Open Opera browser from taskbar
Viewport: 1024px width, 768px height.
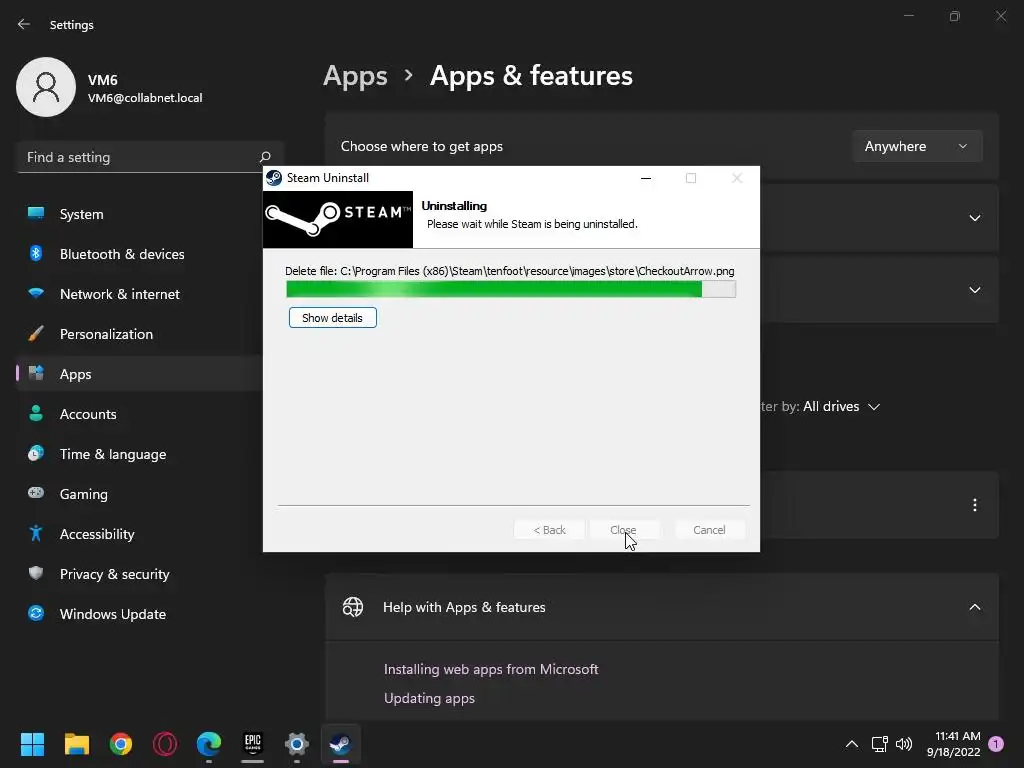pos(165,744)
